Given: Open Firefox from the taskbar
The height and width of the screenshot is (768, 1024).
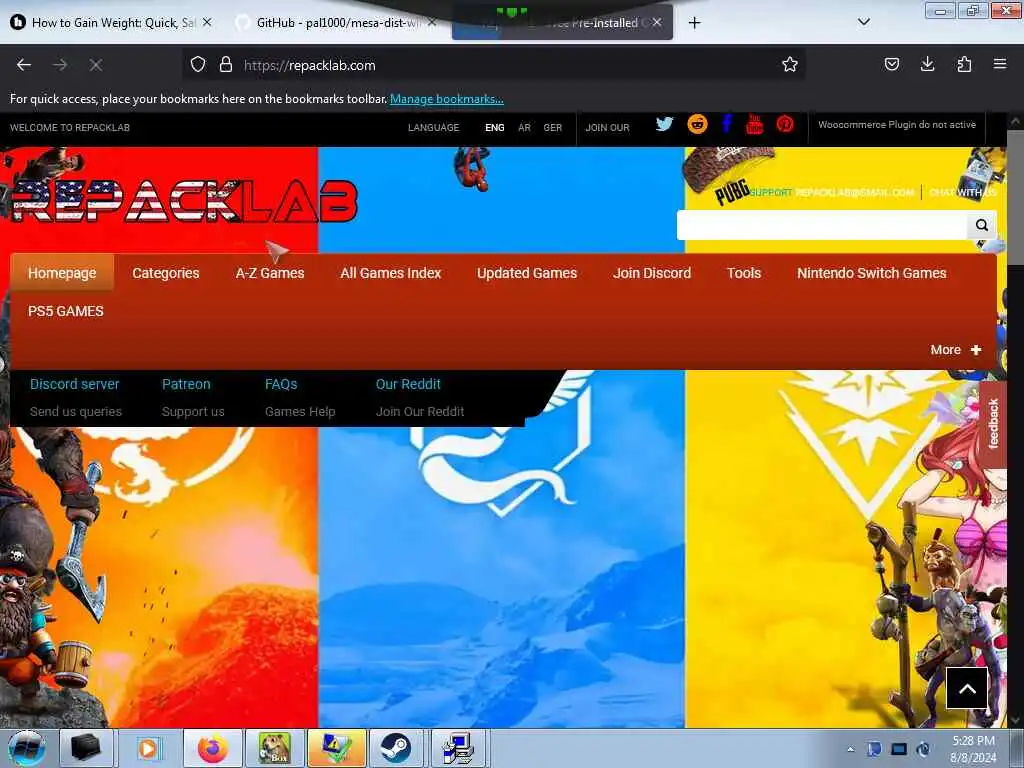Looking at the screenshot, I should coord(212,748).
